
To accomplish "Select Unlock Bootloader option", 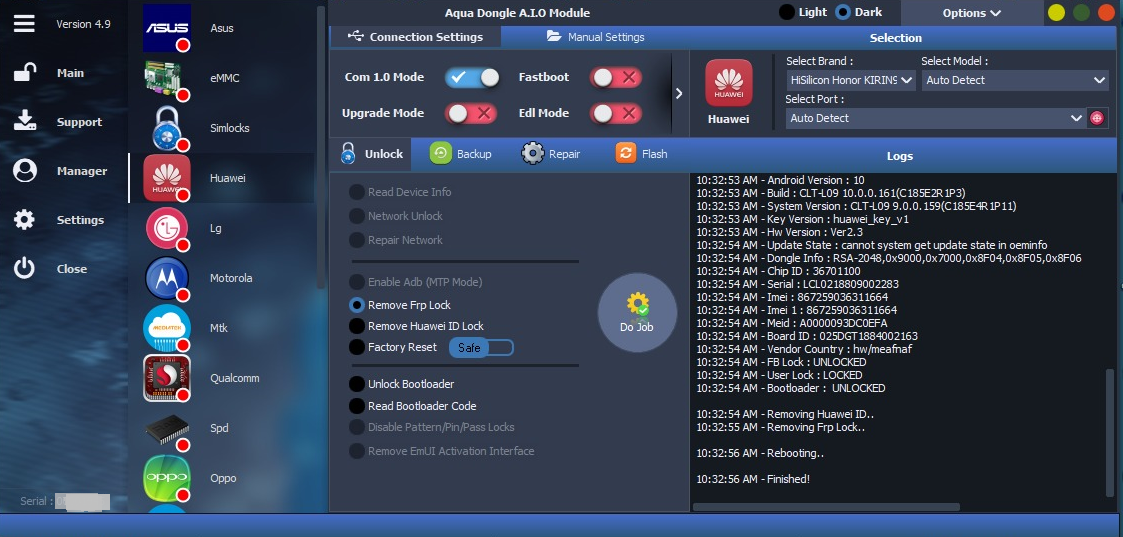I will pyautogui.click(x=402, y=384).
